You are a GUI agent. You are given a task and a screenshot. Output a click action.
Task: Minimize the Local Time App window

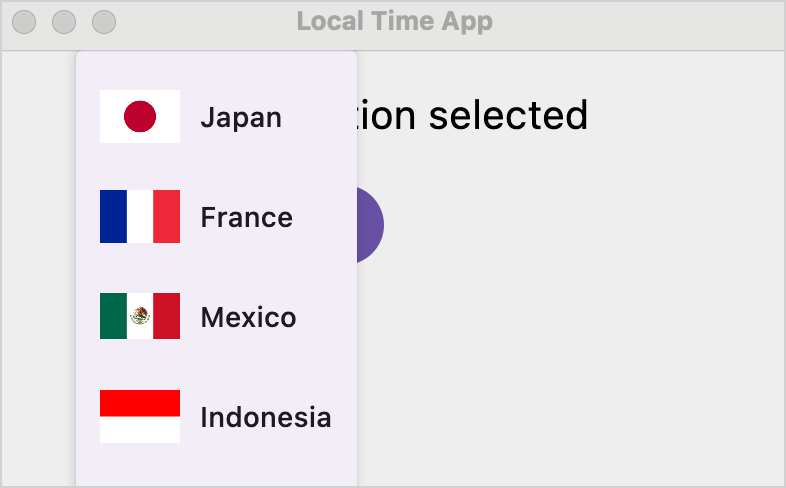pos(64,21)
